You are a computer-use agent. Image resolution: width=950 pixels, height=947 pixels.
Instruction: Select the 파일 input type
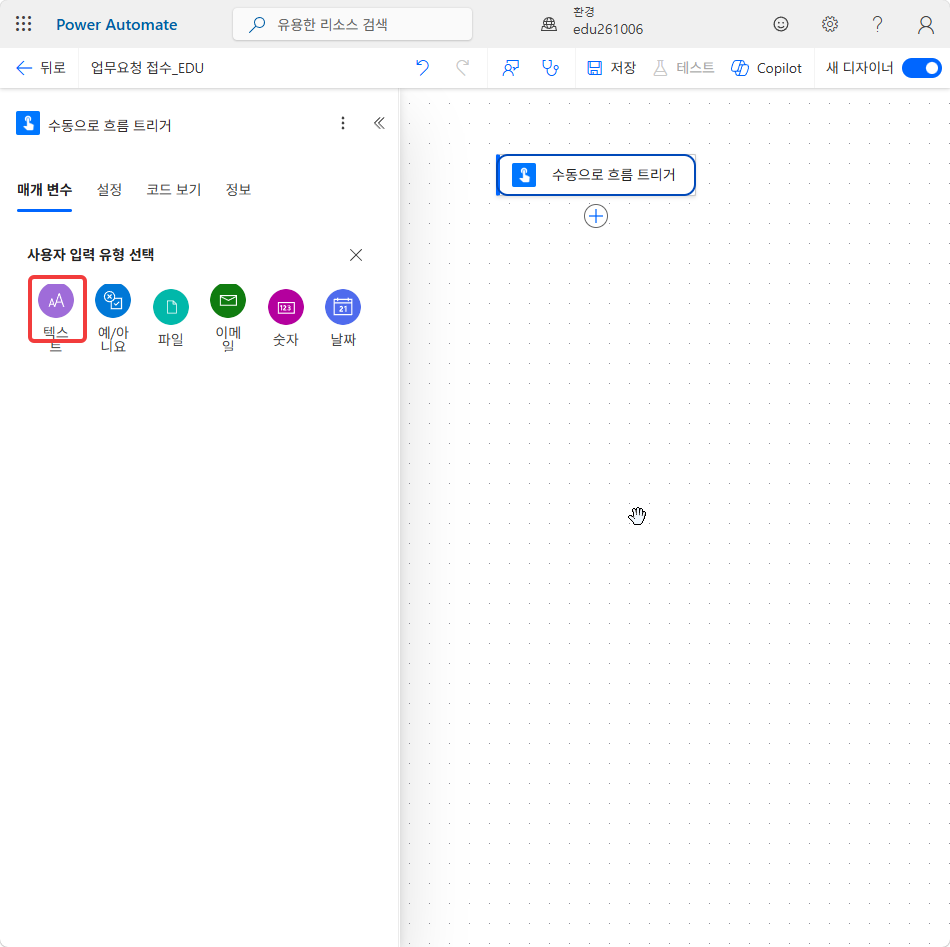[x=170, y=317]
